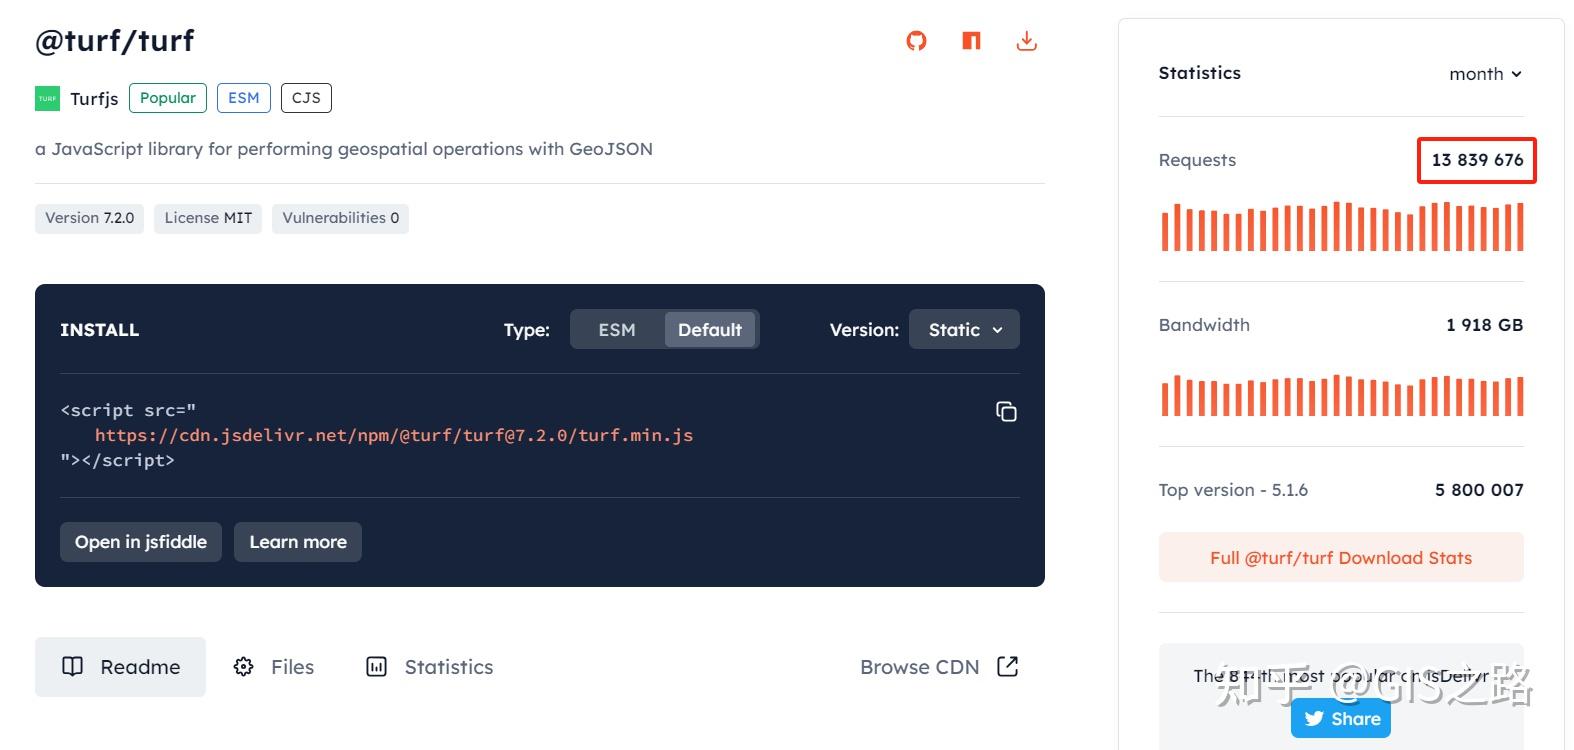Expand the month statistics period dropdown
This screenshot has width=1574, height=750.
pyautogui.click(x=1485, y=74)
